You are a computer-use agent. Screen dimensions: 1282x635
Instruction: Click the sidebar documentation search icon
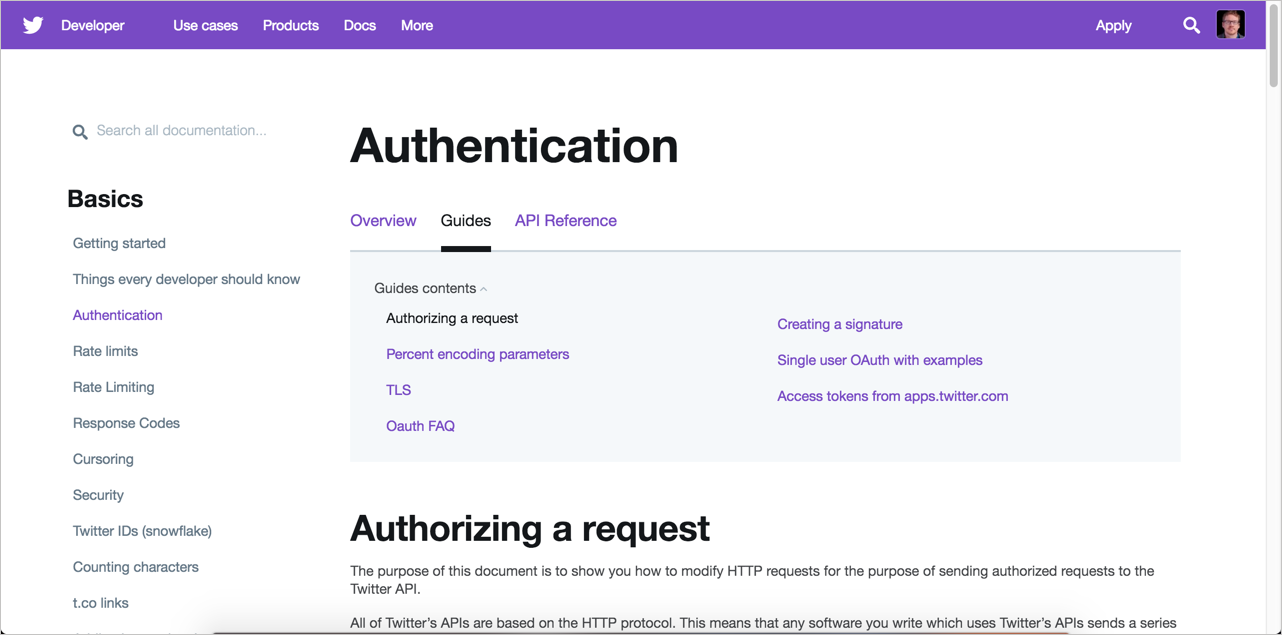[80, 132]
